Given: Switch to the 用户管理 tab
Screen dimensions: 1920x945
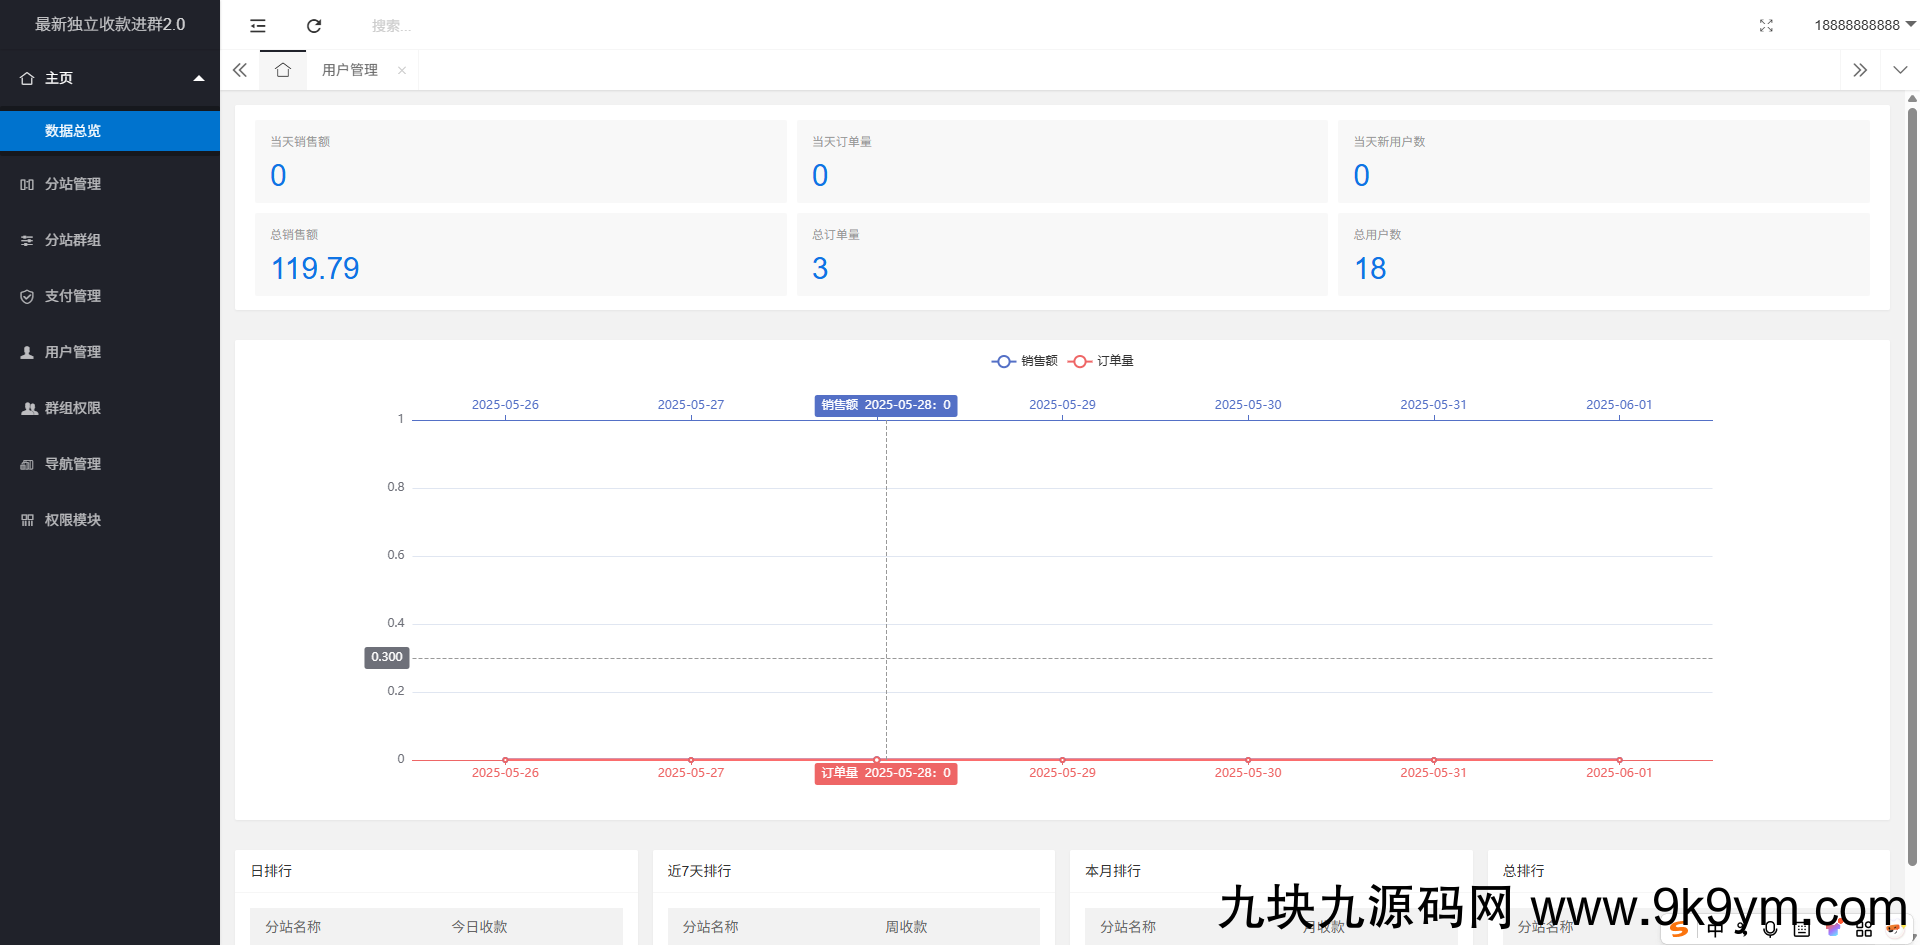Looking at the screenshot, I should click(x=349, y=70).
